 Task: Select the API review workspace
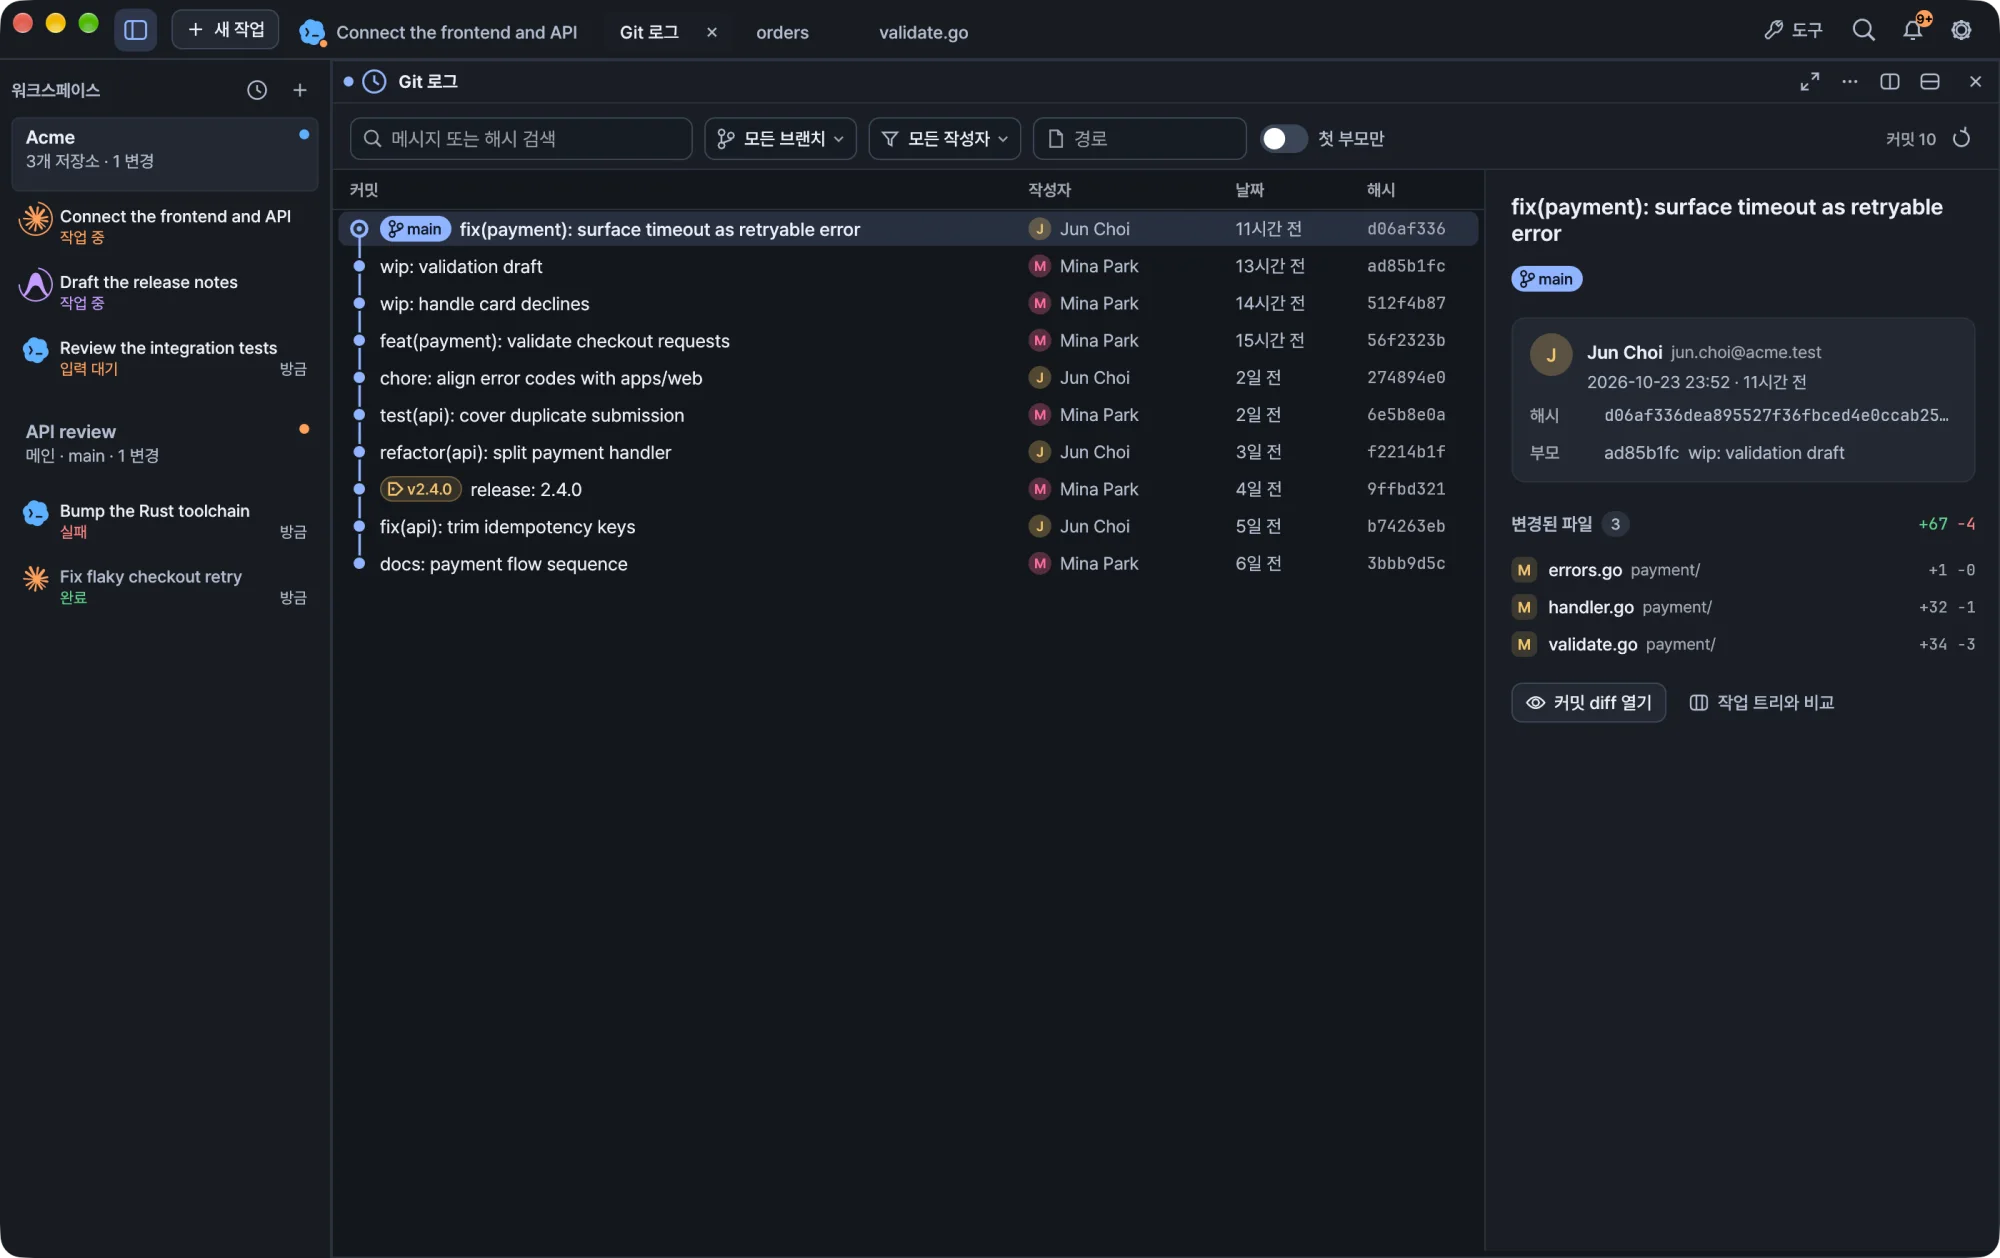[x=165, y=443]
